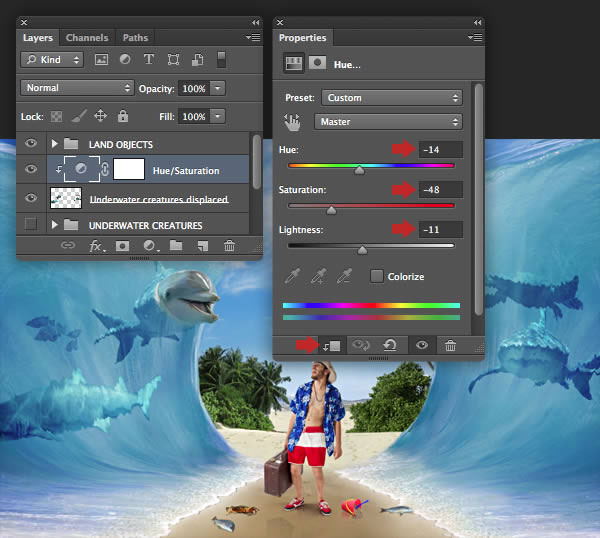The image size is (600, 538).
Task: Activate on-image adjustment hand tool
Action: (292, 122)
